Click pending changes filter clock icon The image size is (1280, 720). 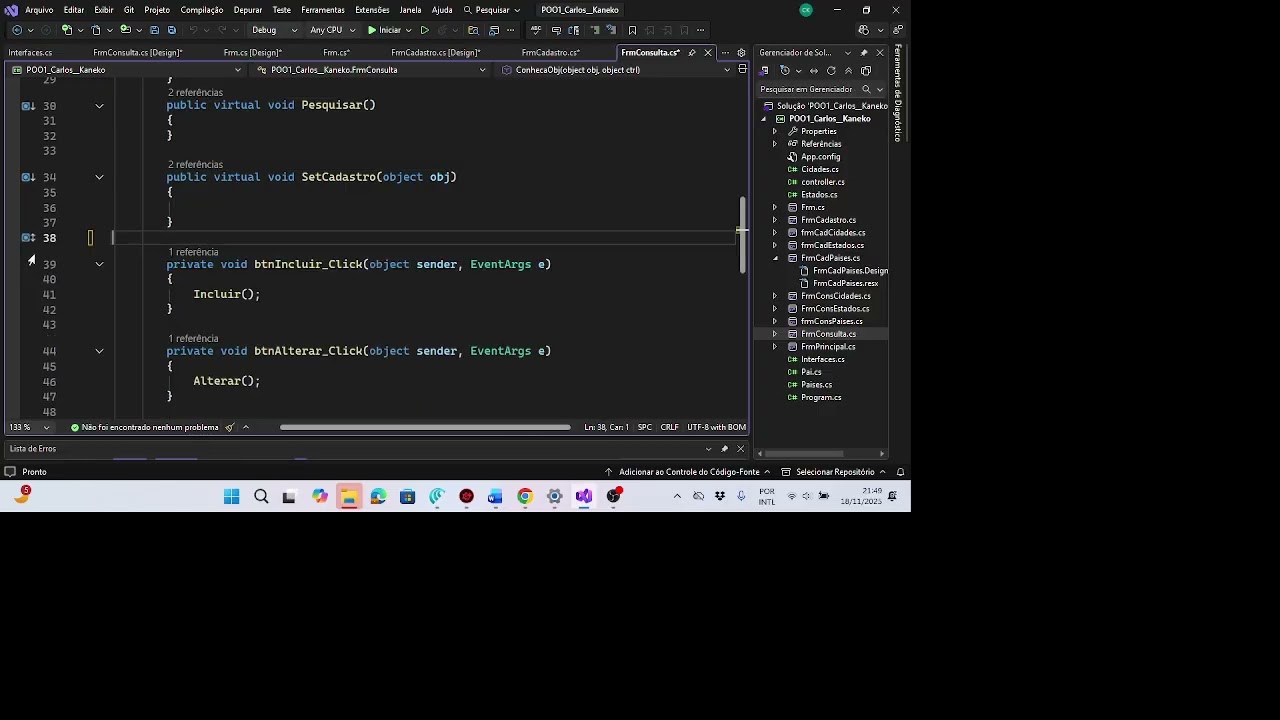click(x=785, y=71)
